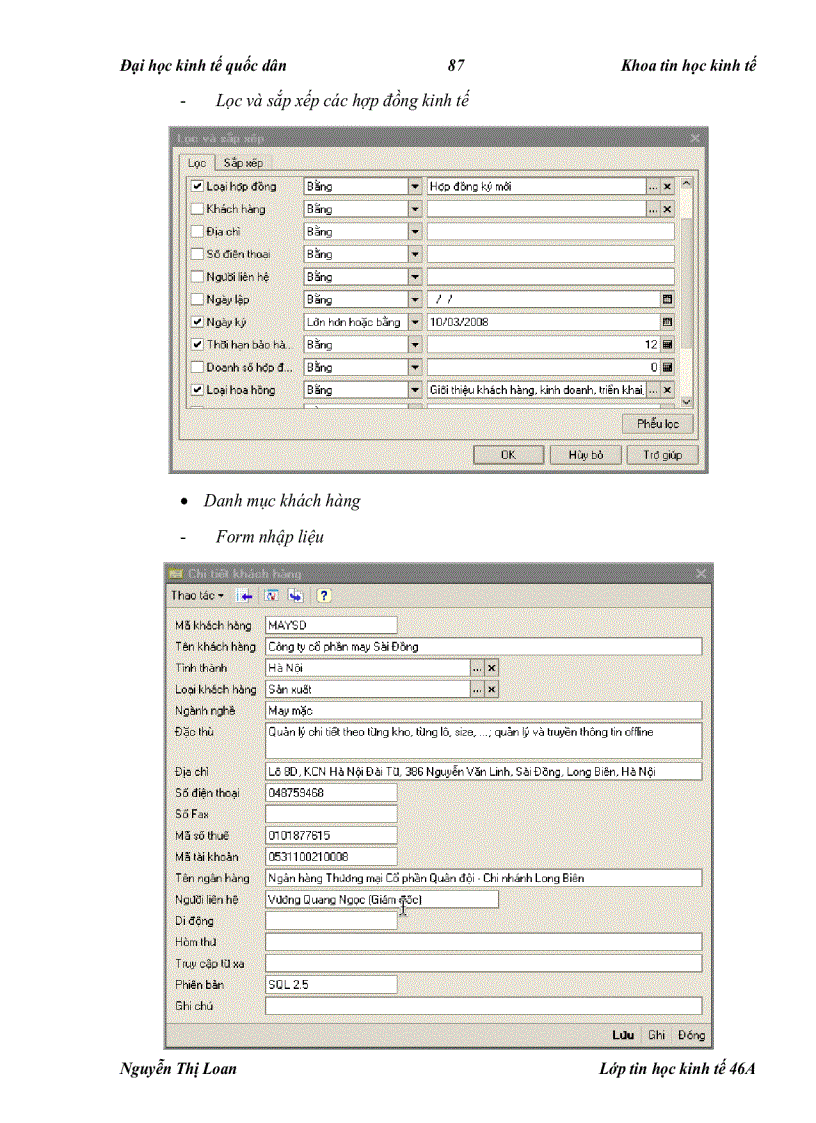
Task: Open calendar picker for Ngày lập
Action: pyautogui.click(x=667, y=299)
